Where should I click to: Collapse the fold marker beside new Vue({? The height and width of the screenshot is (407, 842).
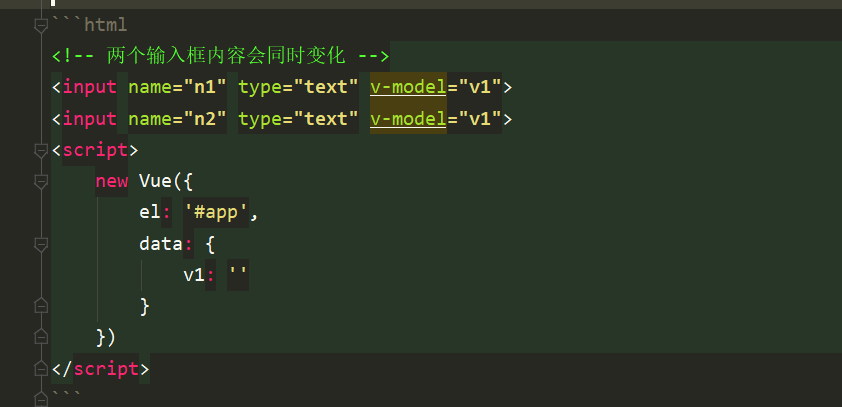click(41, 181)
